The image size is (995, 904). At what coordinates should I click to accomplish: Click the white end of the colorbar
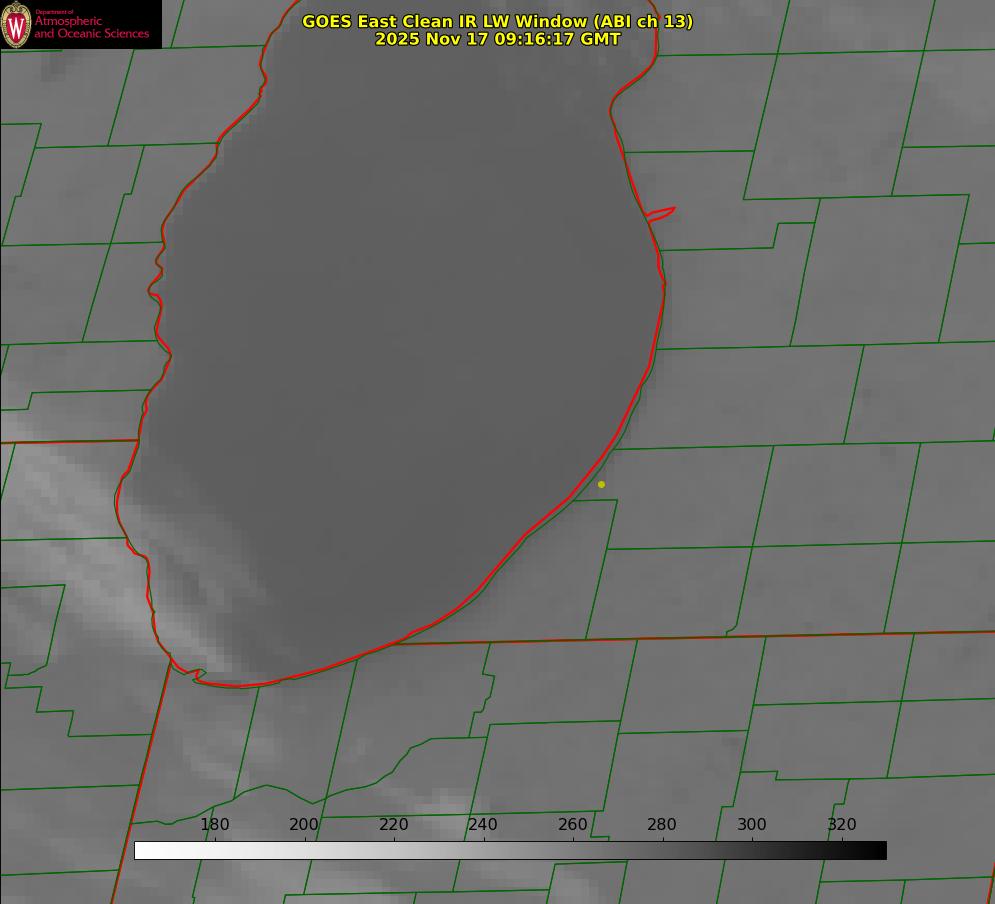(142, 850)
